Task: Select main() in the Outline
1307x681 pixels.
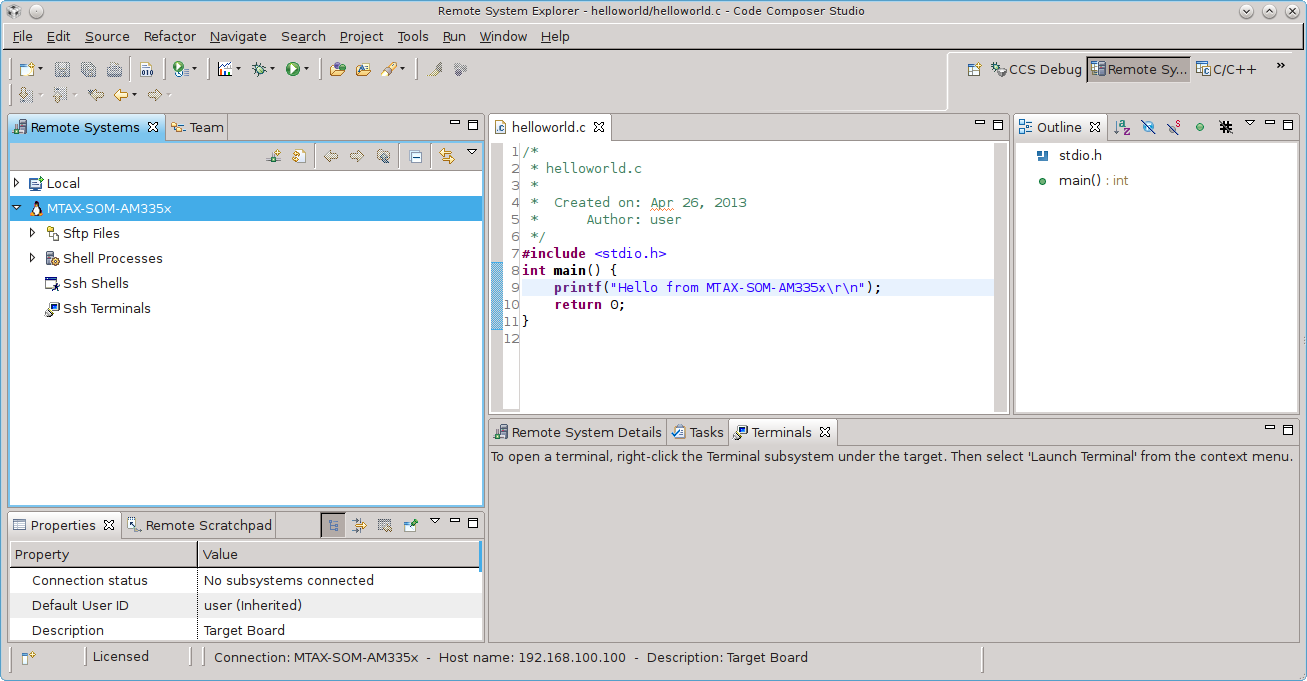Action: pyautogui.click(x=1082, y=181)
